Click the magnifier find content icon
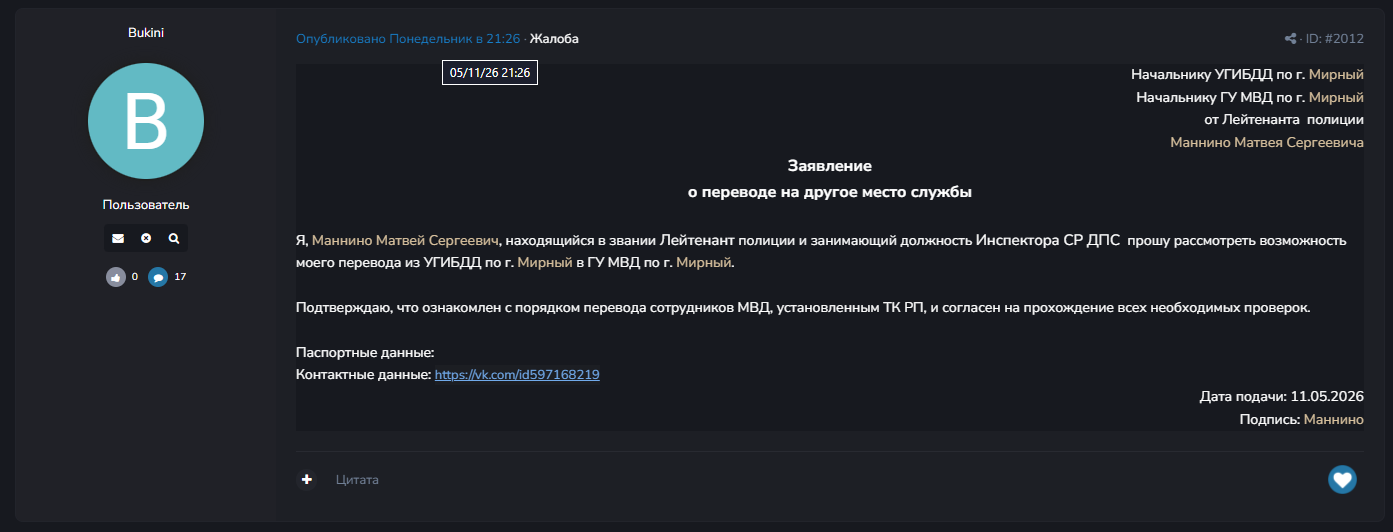The height and width of the screenshot is (532, 1393). 174,238
